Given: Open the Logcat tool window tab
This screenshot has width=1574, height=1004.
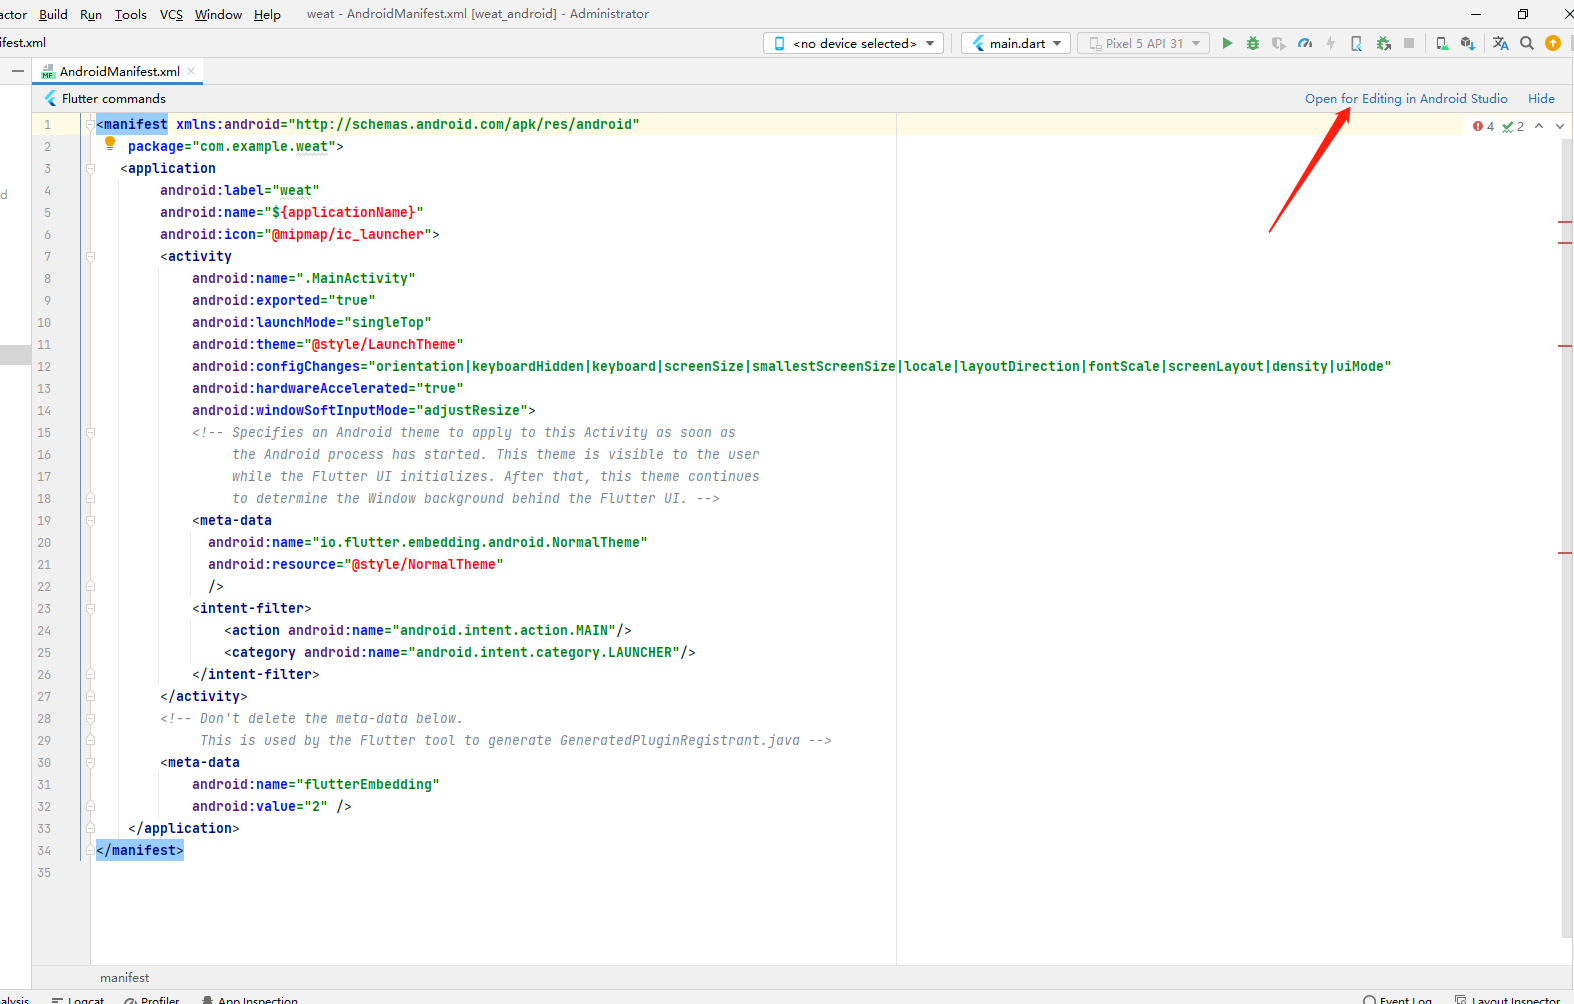Looking at the screenshot, I should click(78, 999).
